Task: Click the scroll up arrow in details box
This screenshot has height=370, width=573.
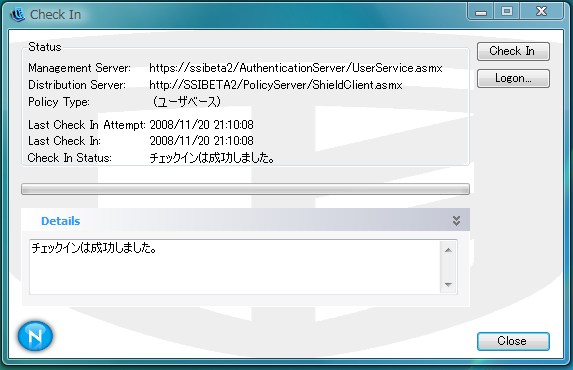Action: pyautogui.click(x=448, y=250)
